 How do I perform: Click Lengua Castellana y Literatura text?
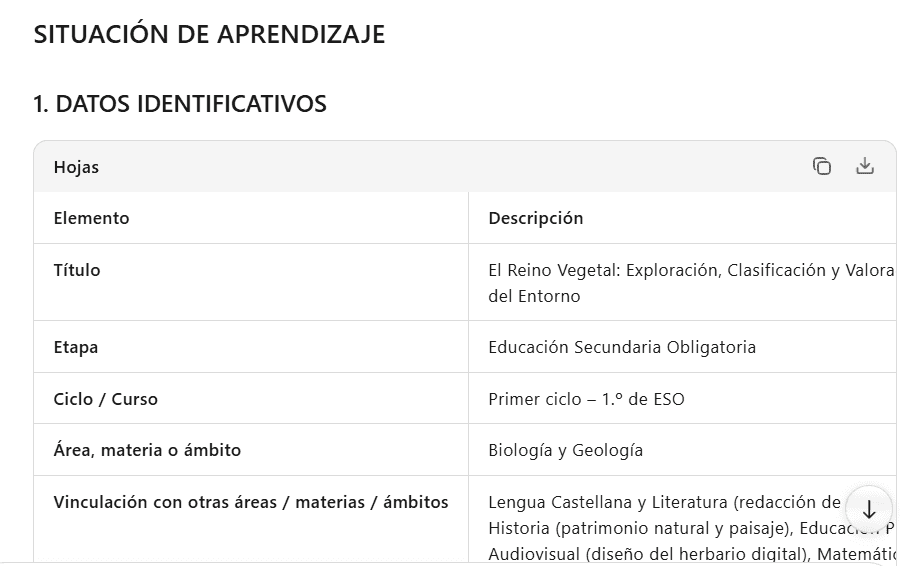click(x=609, y=502)
